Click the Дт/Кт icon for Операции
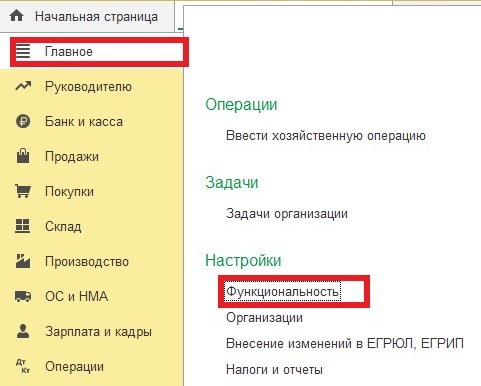Viewport: 481px width, 386px height. (x=23, y=366)
